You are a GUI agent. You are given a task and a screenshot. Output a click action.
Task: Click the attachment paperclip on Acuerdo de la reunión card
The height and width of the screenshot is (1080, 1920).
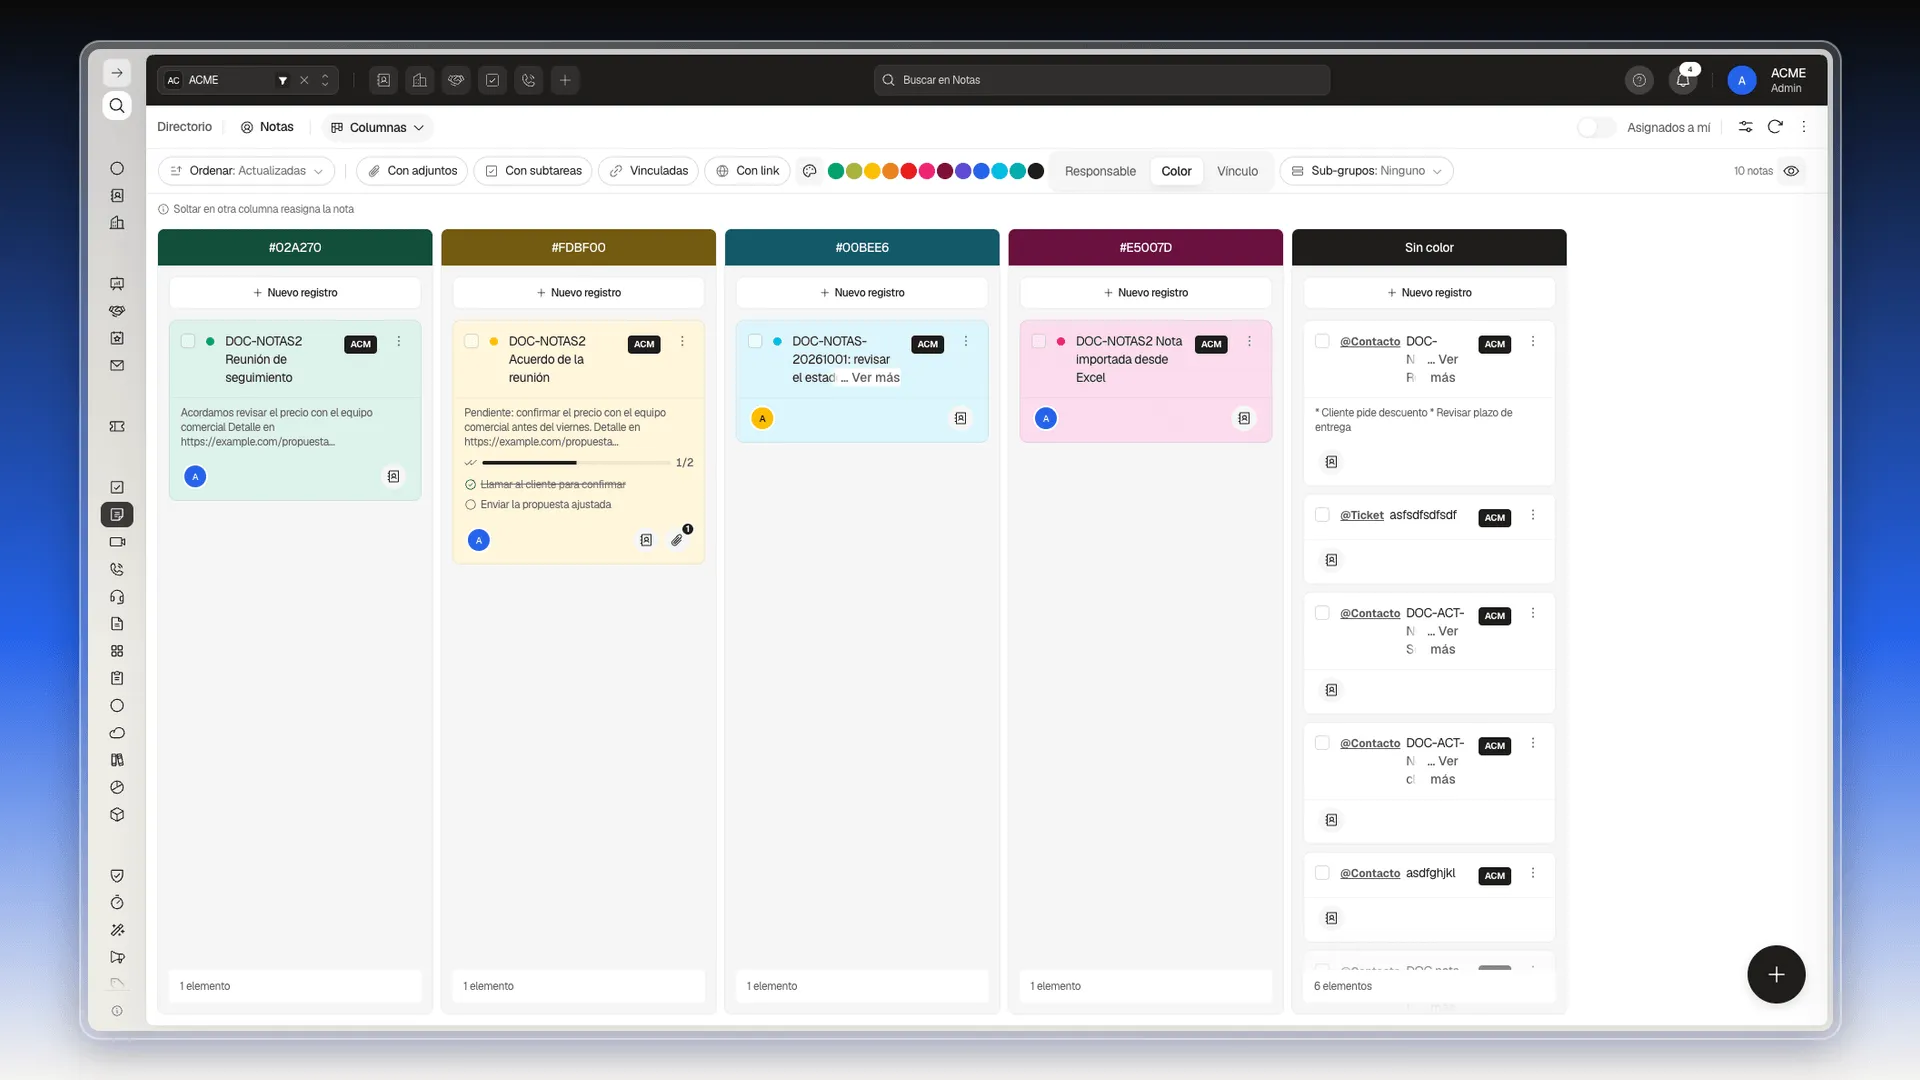677,540
